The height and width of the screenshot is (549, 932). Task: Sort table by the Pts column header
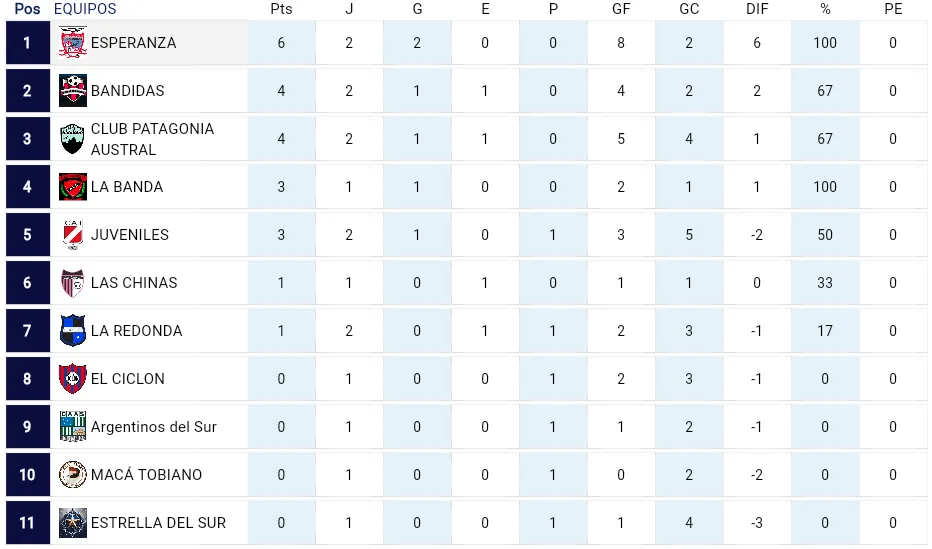click(x=281, y=9)
